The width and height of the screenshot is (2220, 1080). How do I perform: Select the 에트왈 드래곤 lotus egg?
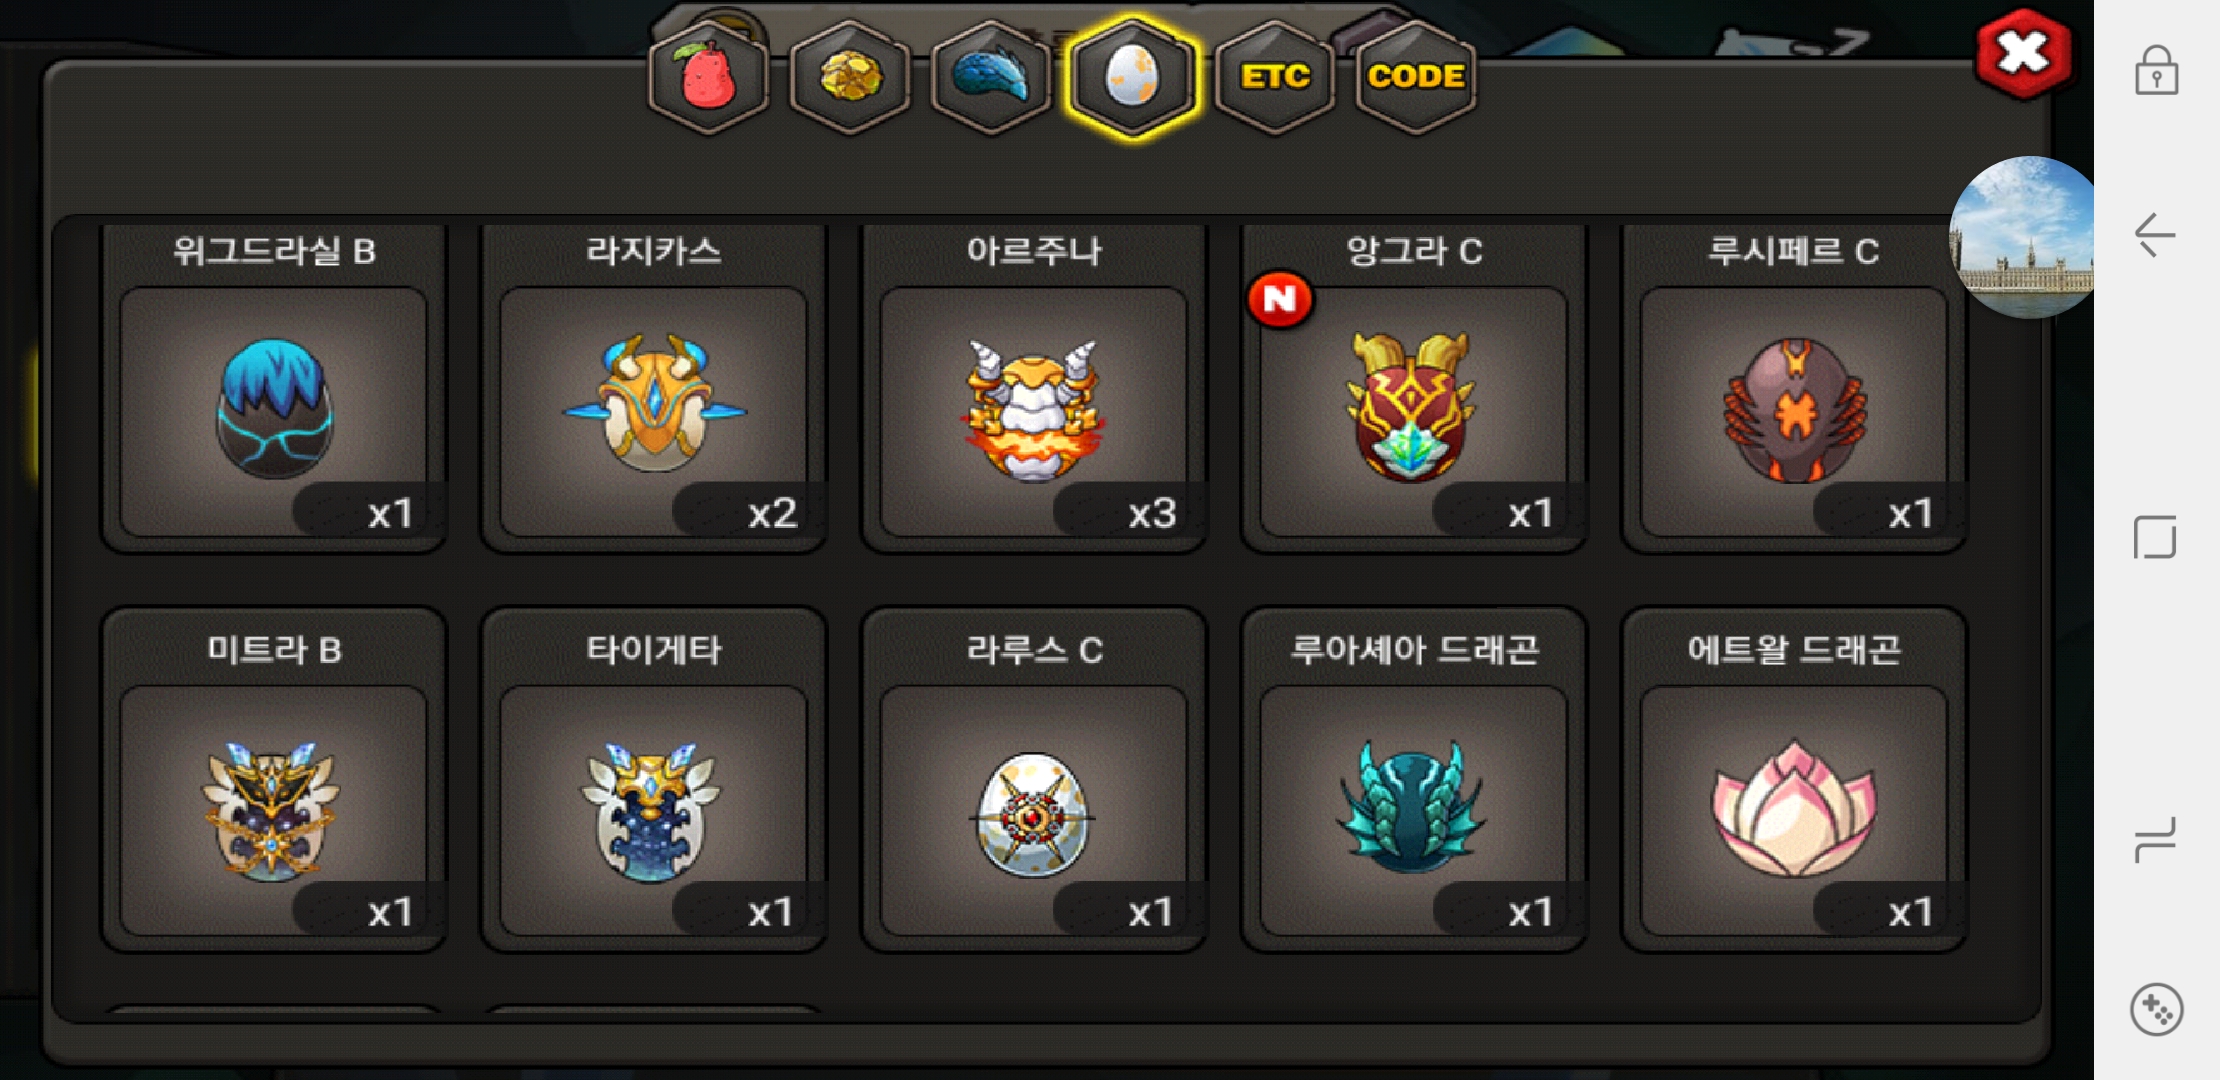pyautogui.click(x=1794, y=780)
